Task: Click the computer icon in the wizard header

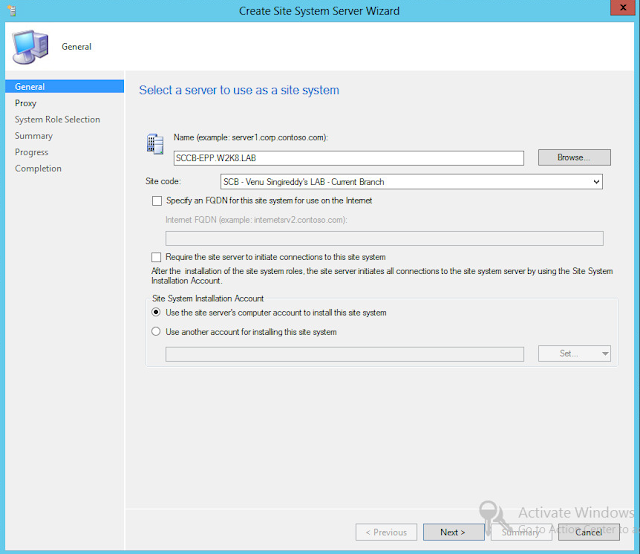Action: [31, 47]
